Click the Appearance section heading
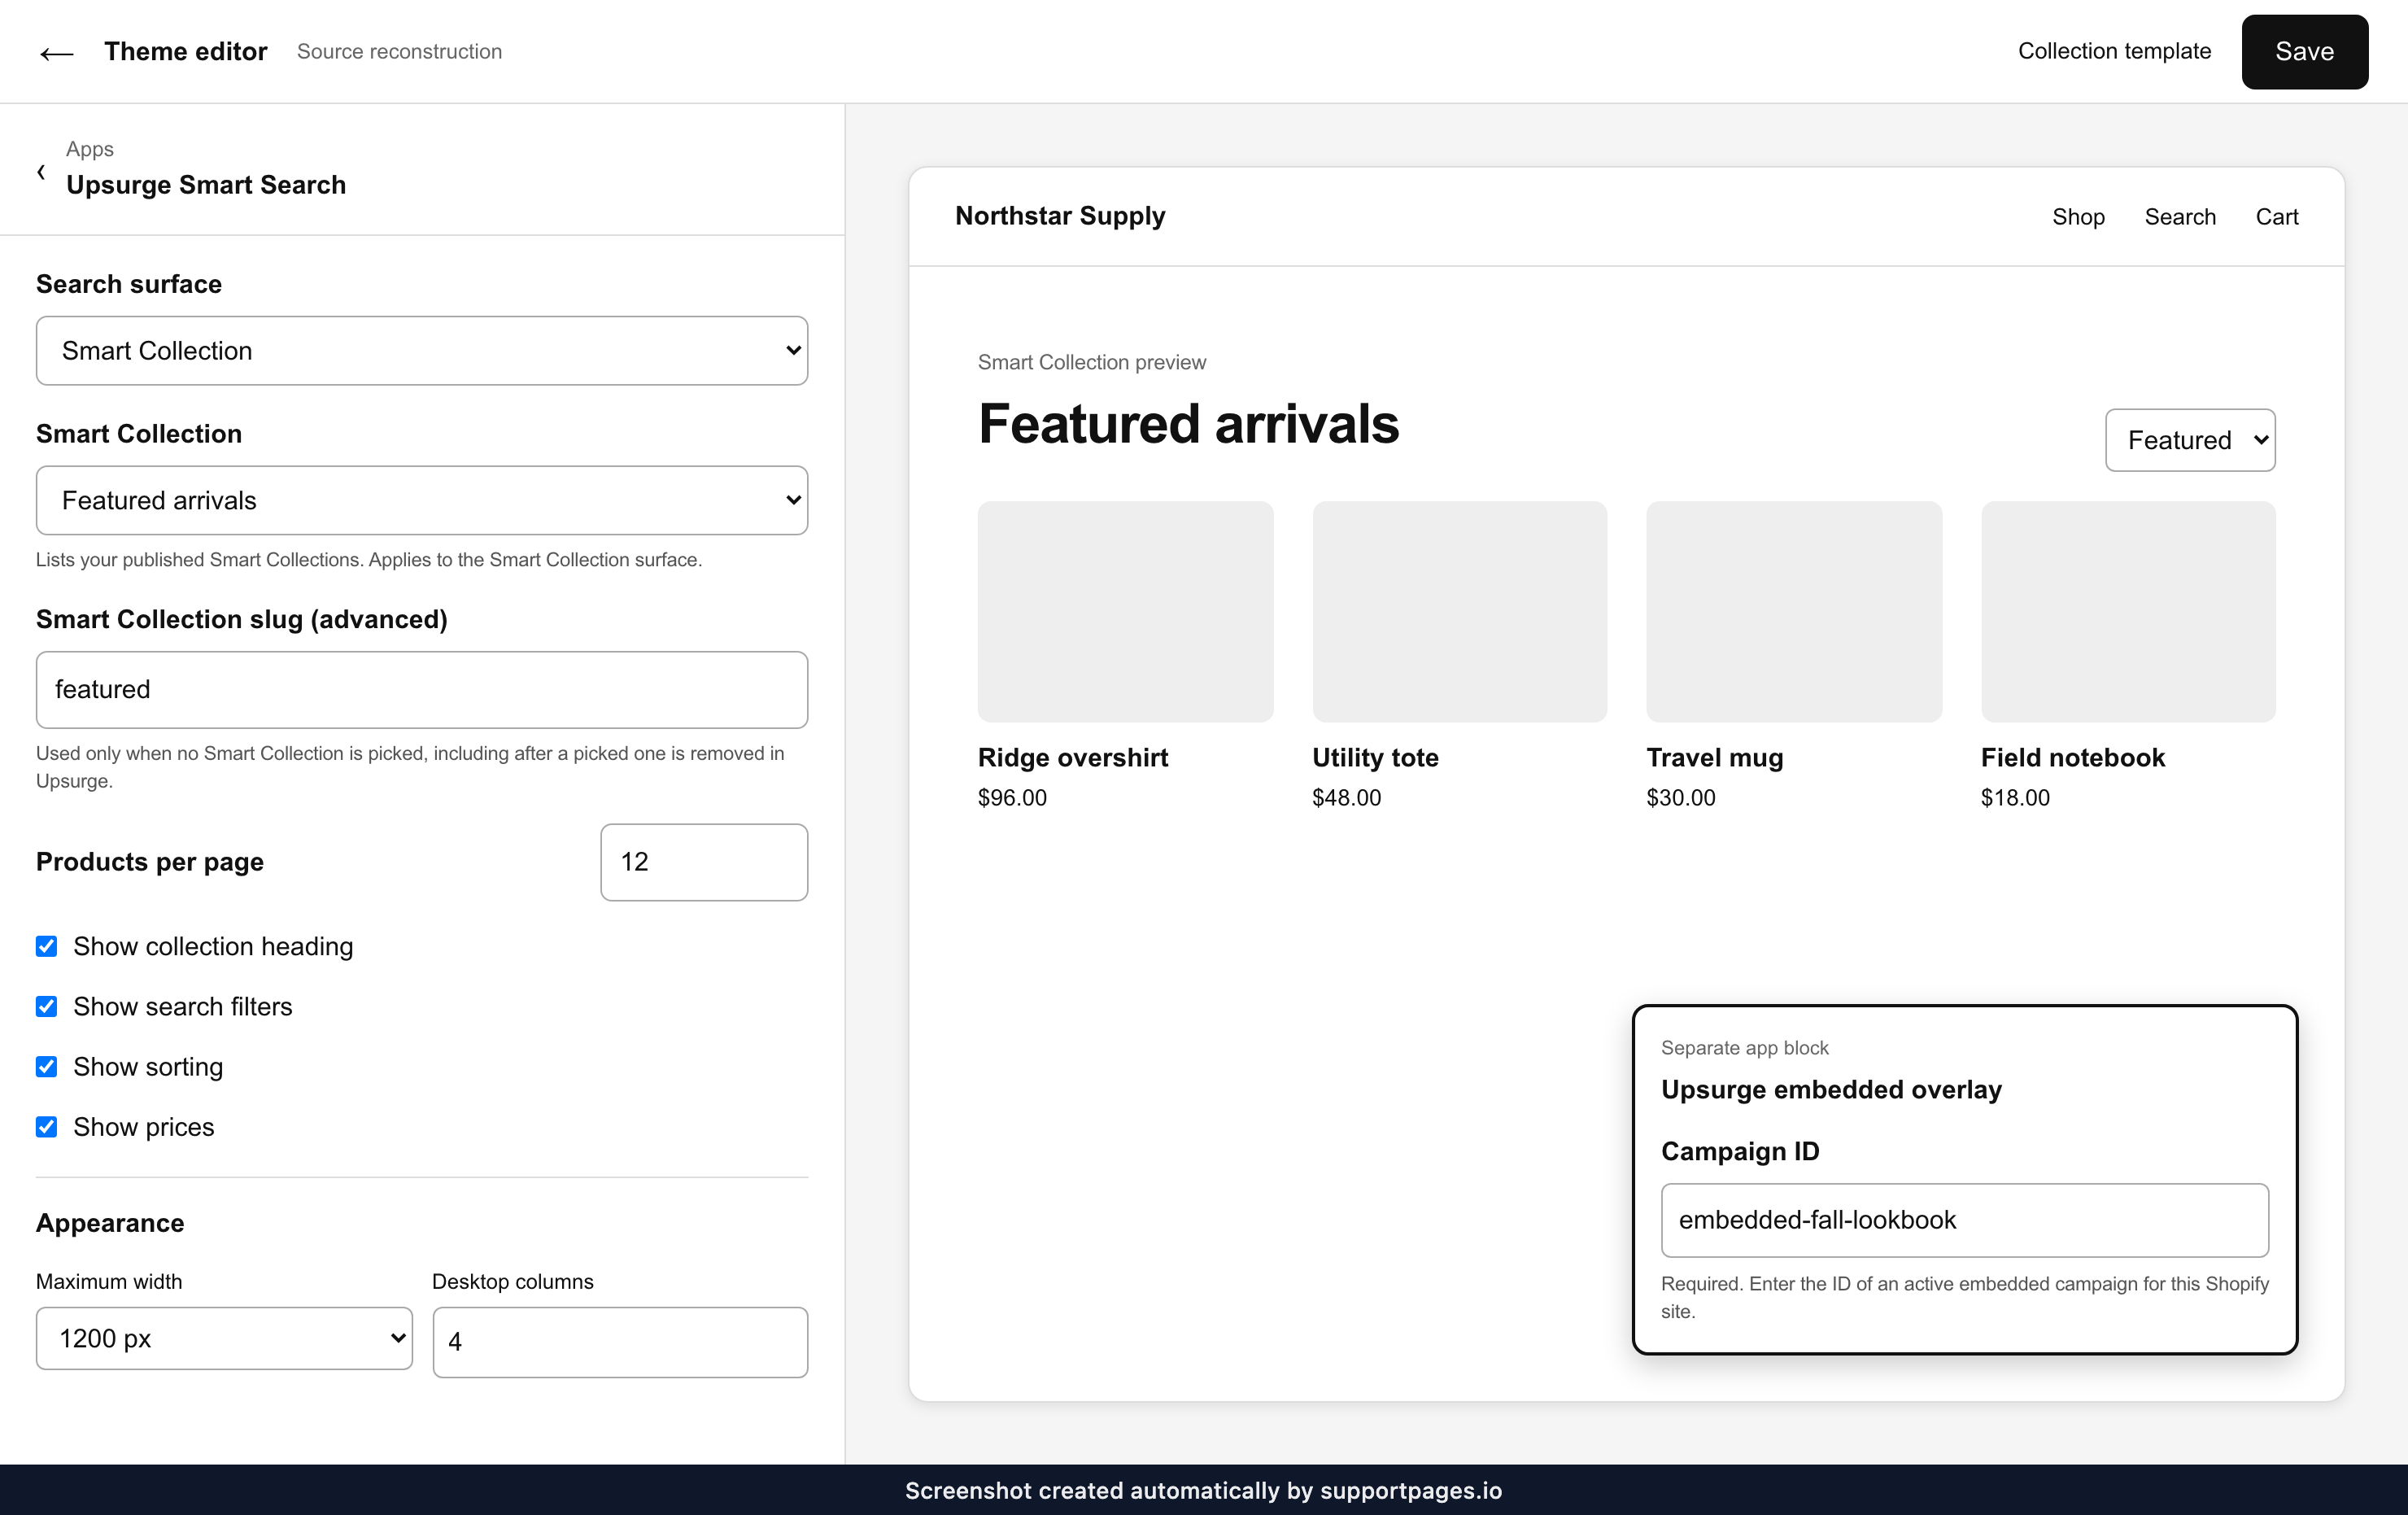The width and height of the screenshot is (2408, 1515). [x=110, y=1223]
